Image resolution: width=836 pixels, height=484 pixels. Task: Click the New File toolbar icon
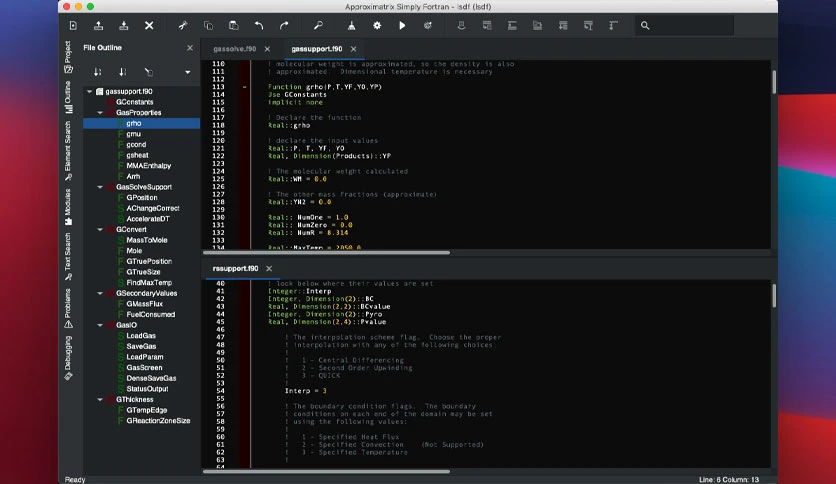(73, 26)
